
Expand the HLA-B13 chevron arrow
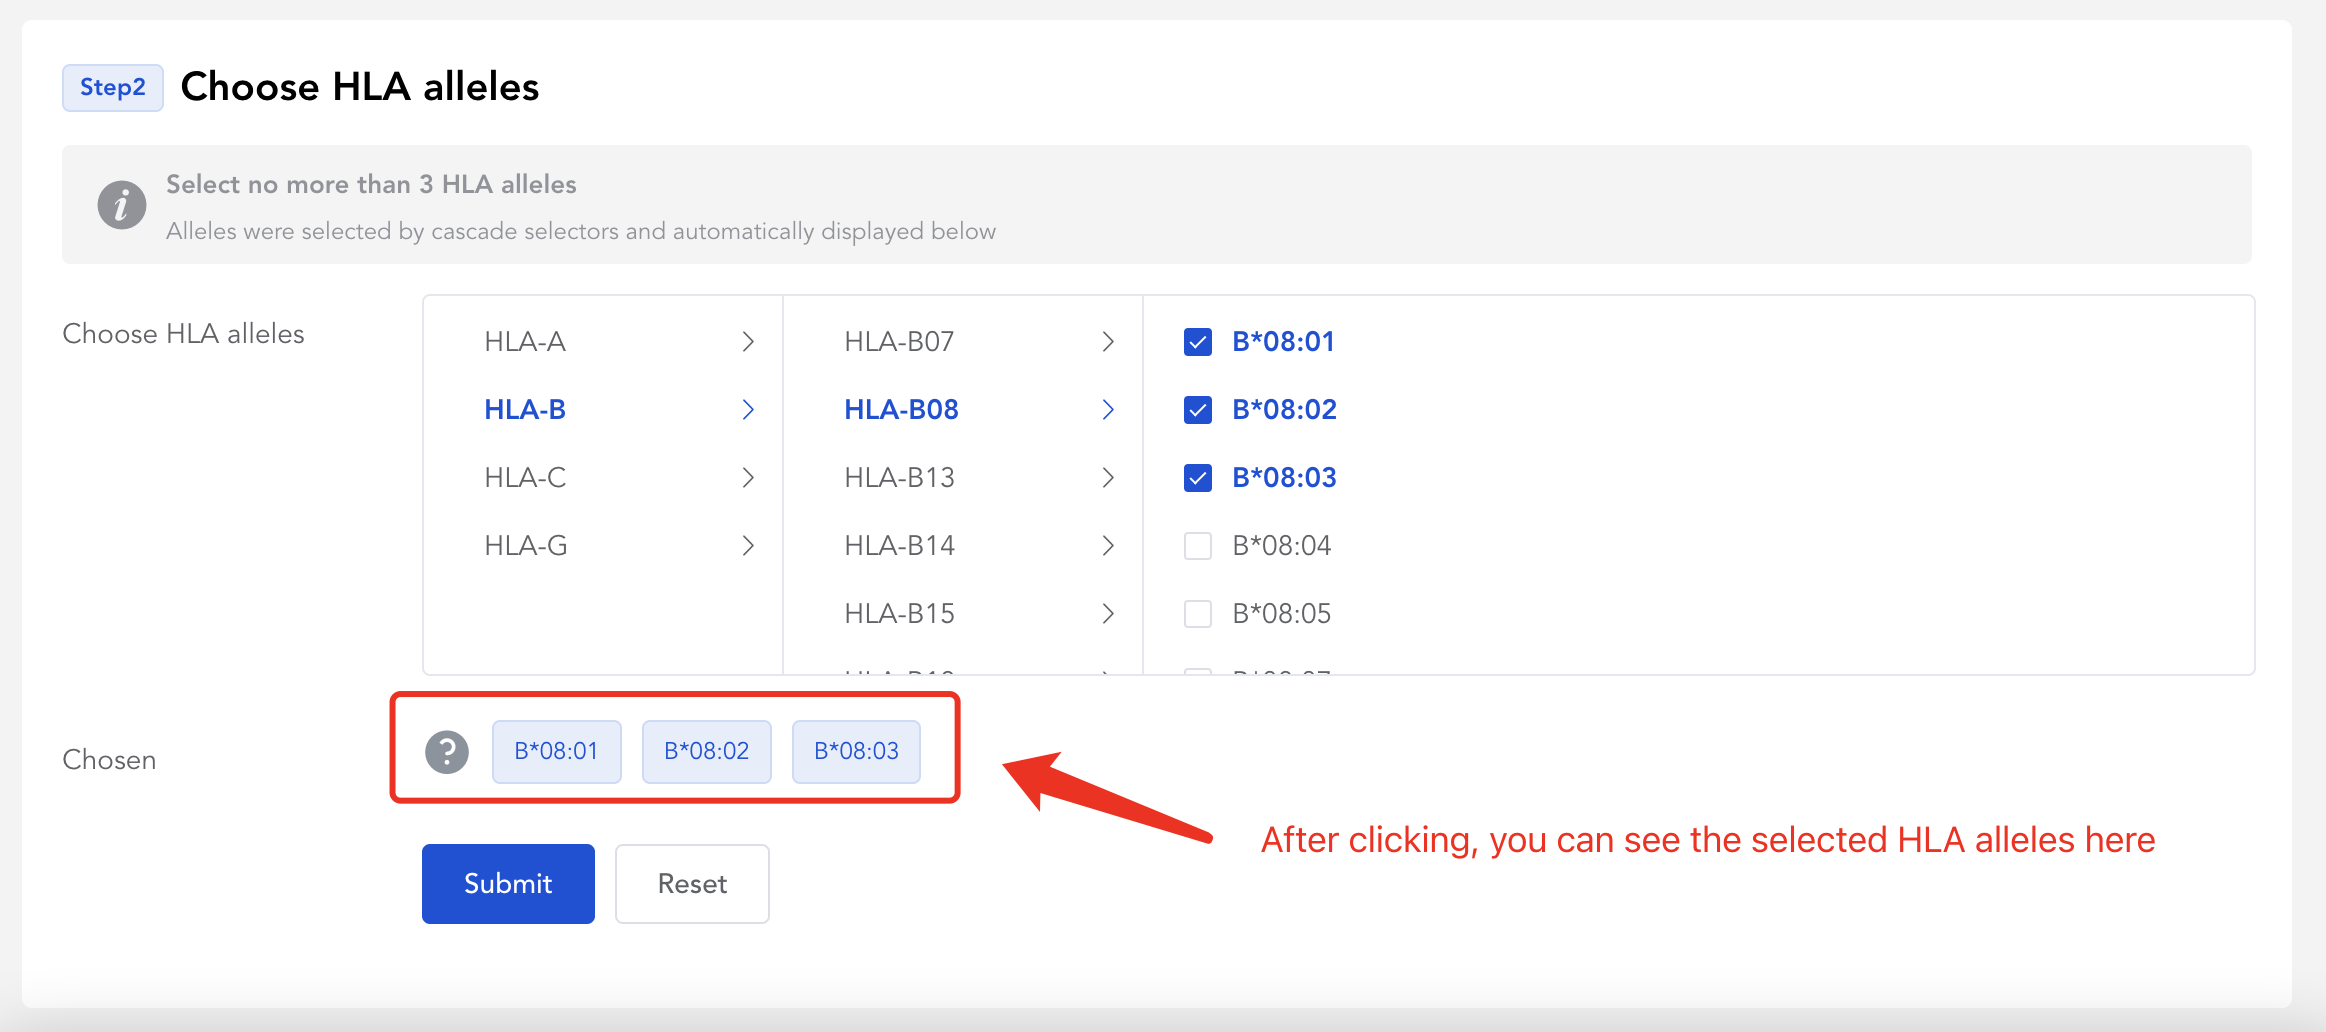(x=1108, y=478)
